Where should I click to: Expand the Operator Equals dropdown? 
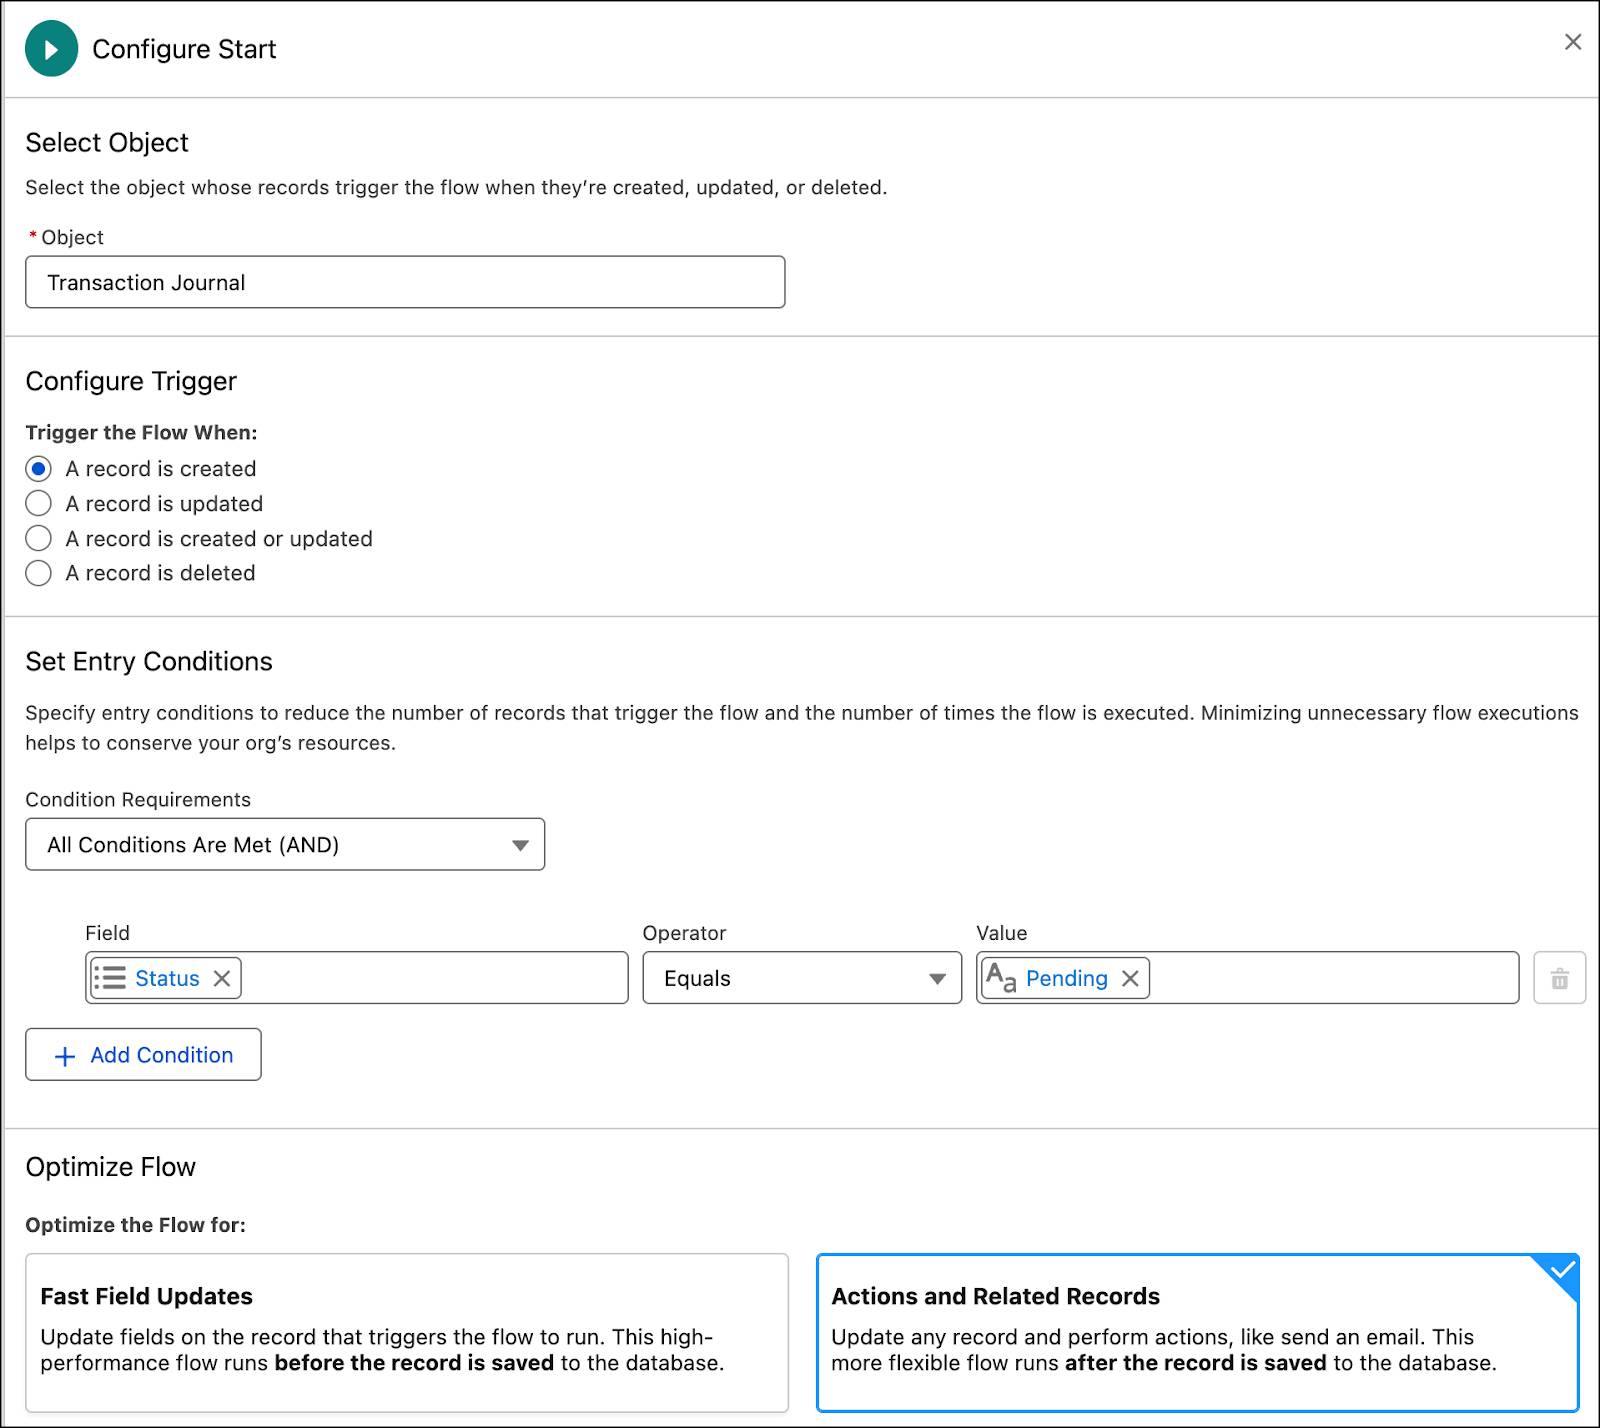tap(801, 978)
